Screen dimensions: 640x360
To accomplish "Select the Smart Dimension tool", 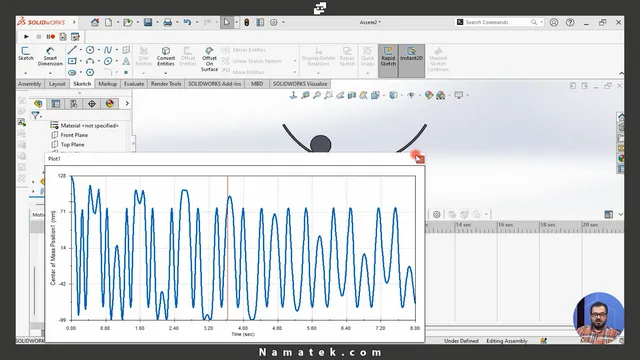I will pyautogui.click(x=50, y=56).
